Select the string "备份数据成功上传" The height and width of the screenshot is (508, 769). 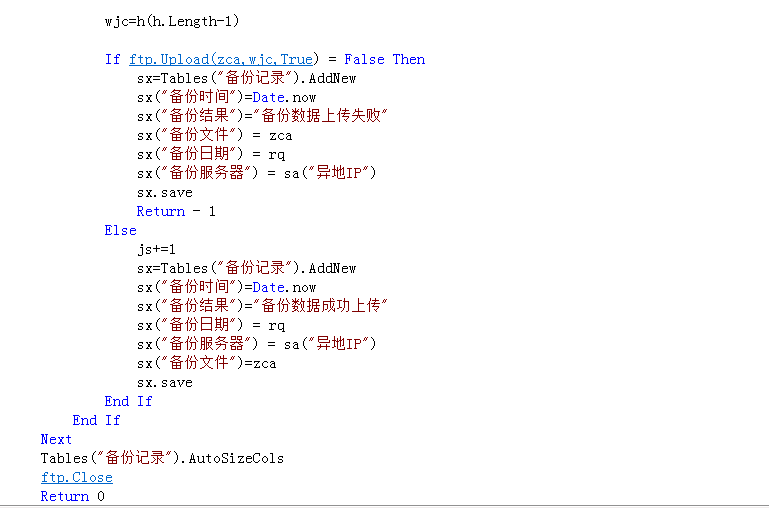(x=320, y=306)
